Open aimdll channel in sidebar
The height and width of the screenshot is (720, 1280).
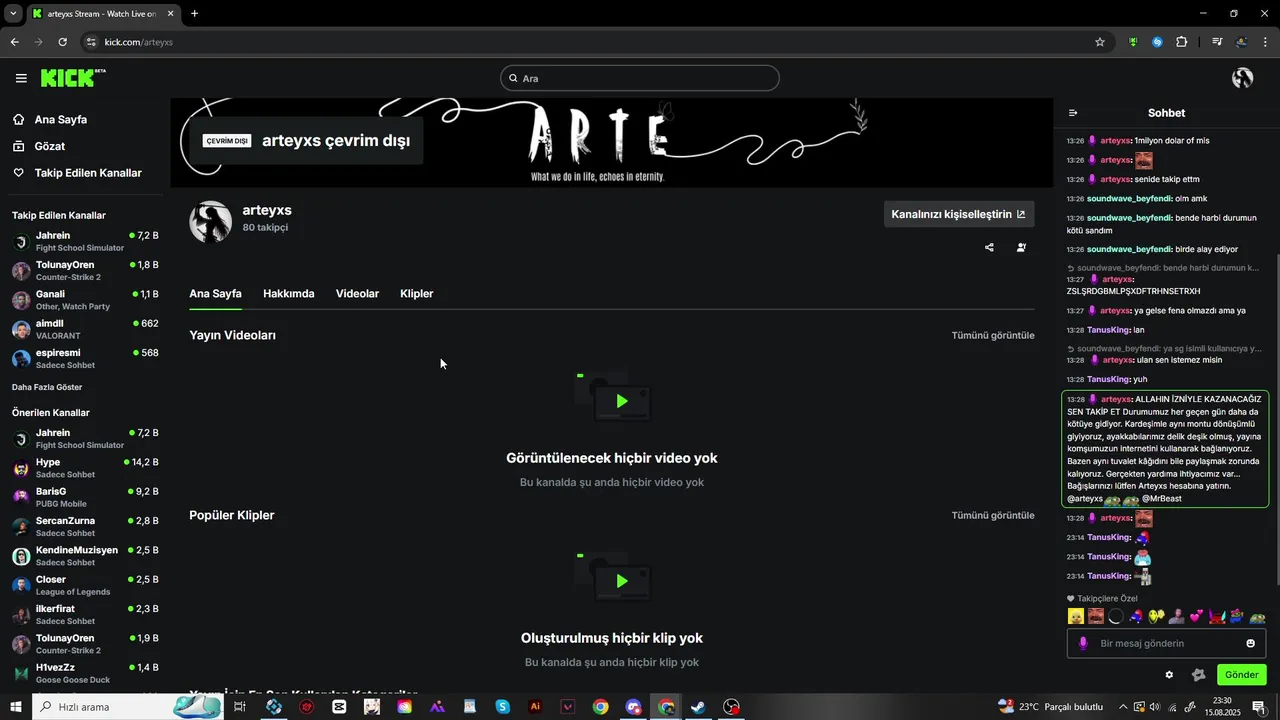point(85,329)
